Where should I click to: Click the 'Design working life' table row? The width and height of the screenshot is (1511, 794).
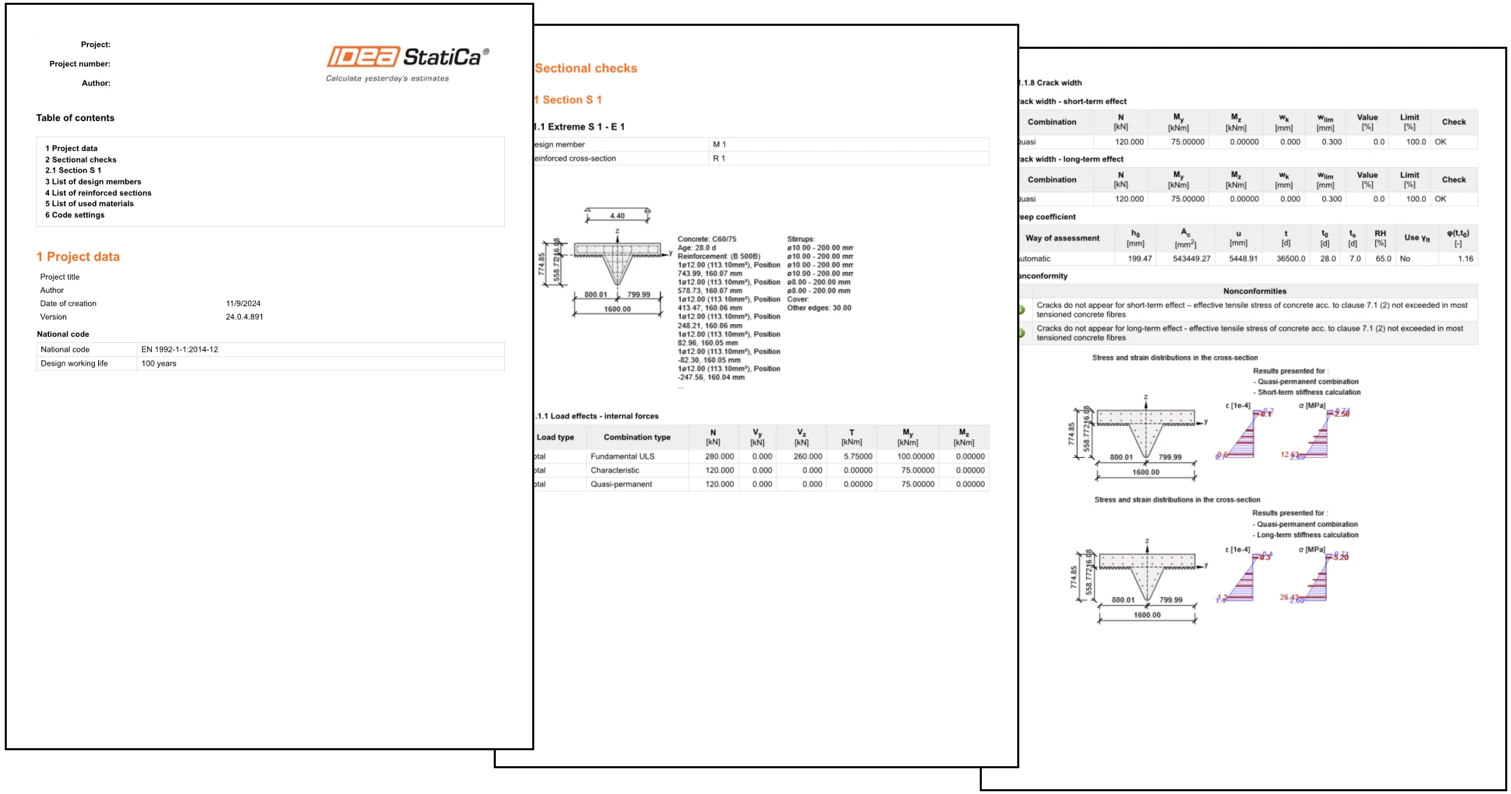(x=270, y=363)
